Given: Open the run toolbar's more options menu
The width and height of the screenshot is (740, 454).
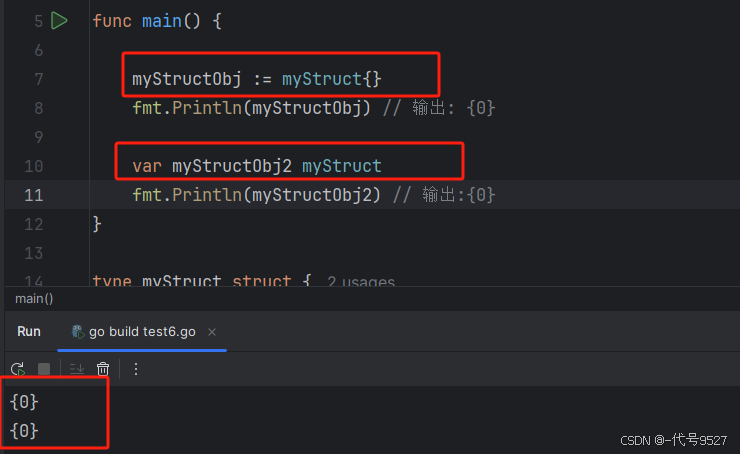Looking at the screenshot, I should point(136,369).
